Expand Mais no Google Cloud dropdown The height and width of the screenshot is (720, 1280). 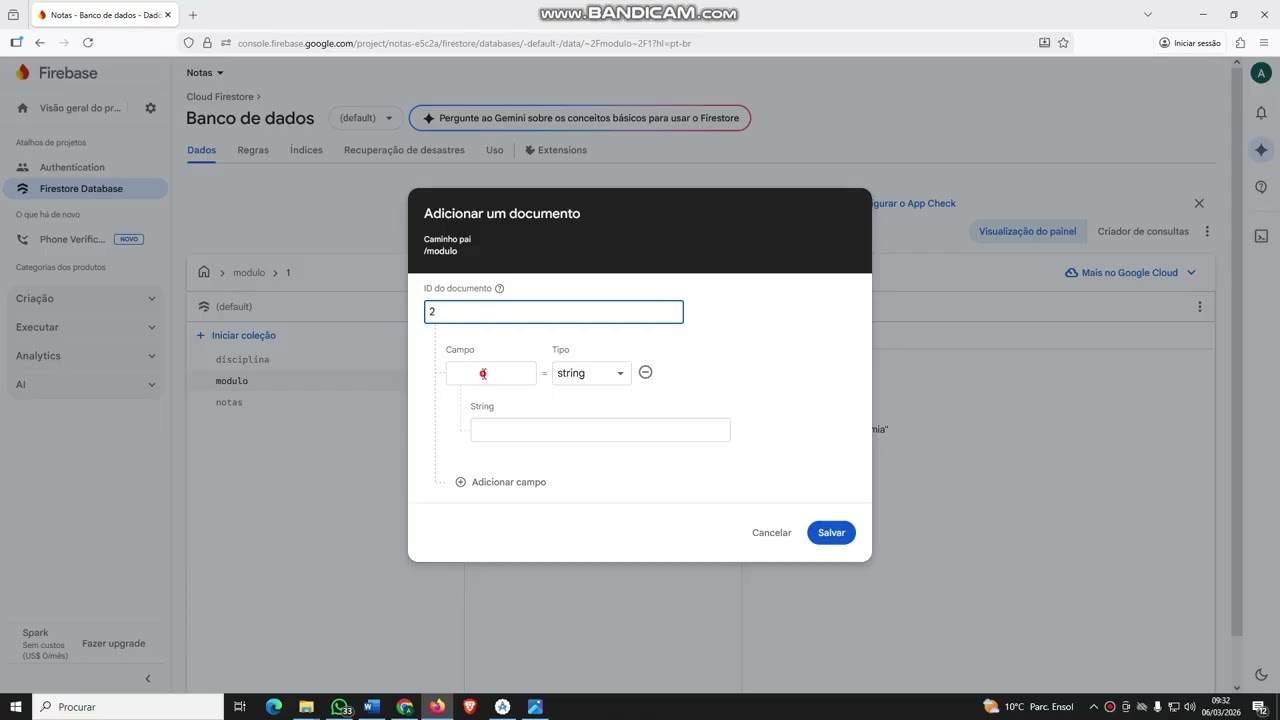click(1130, 272)
